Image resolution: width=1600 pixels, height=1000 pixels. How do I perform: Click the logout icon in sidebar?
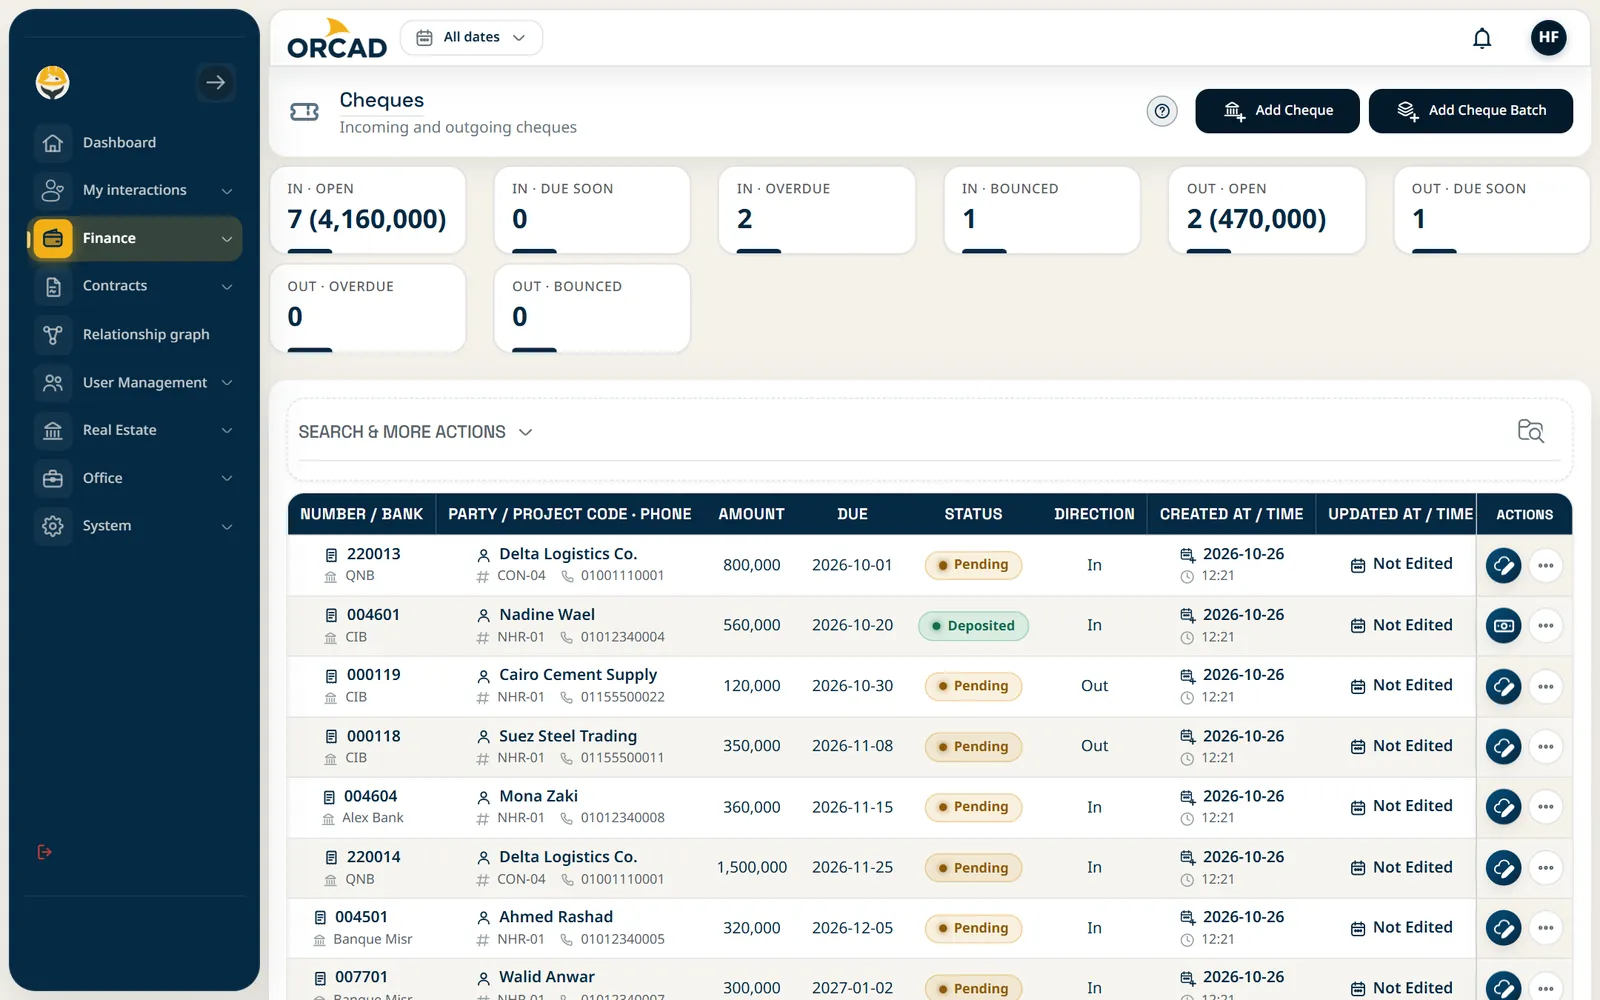point(44,852)
